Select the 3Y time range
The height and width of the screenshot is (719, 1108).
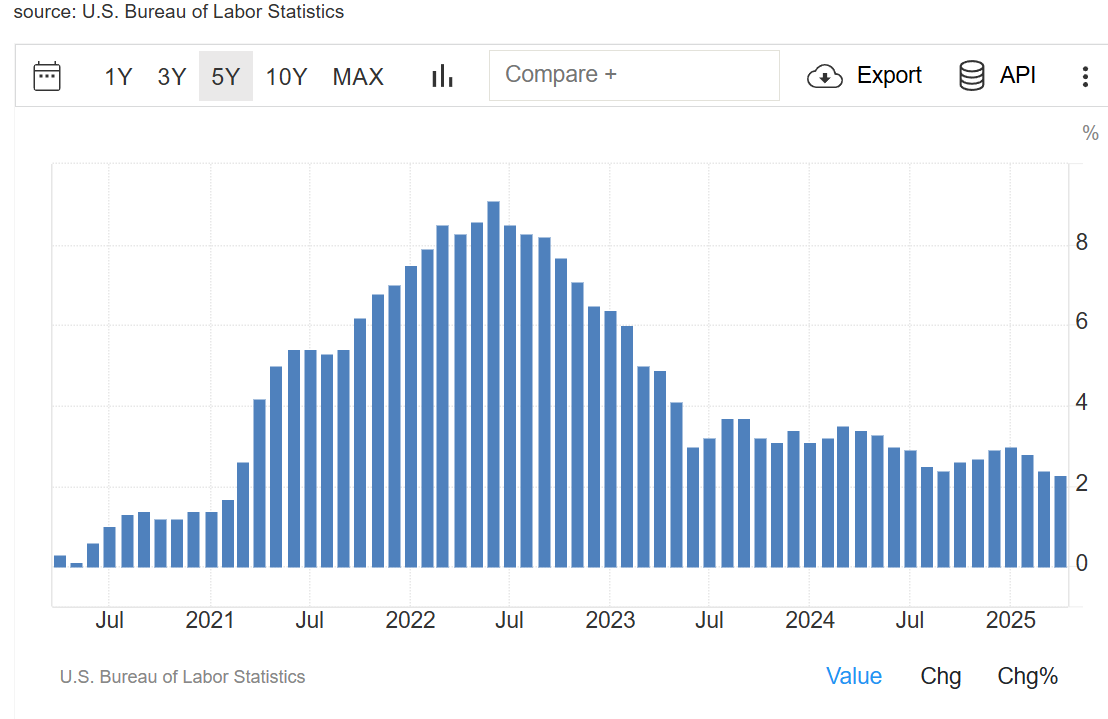point(171,76)
